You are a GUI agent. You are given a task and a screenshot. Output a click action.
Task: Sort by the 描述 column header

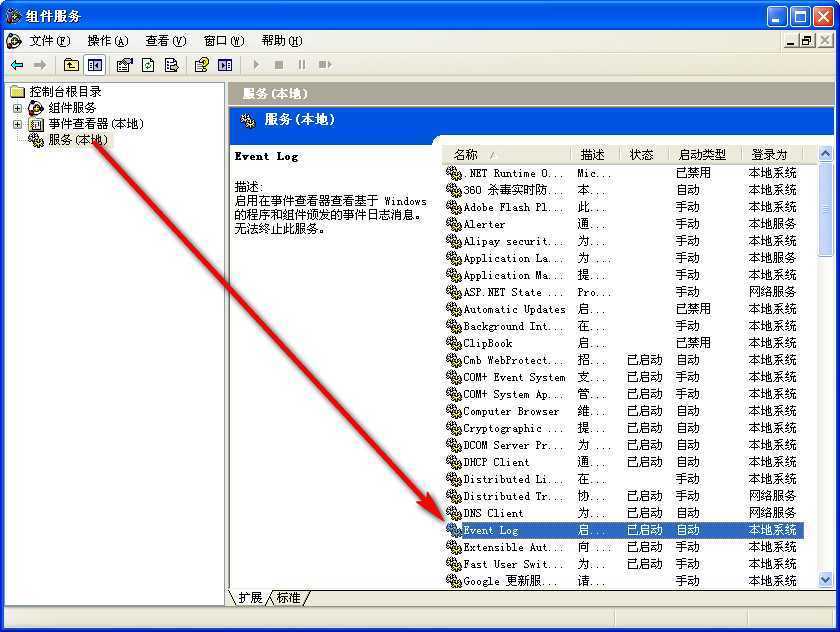click(x=595, y=155)
